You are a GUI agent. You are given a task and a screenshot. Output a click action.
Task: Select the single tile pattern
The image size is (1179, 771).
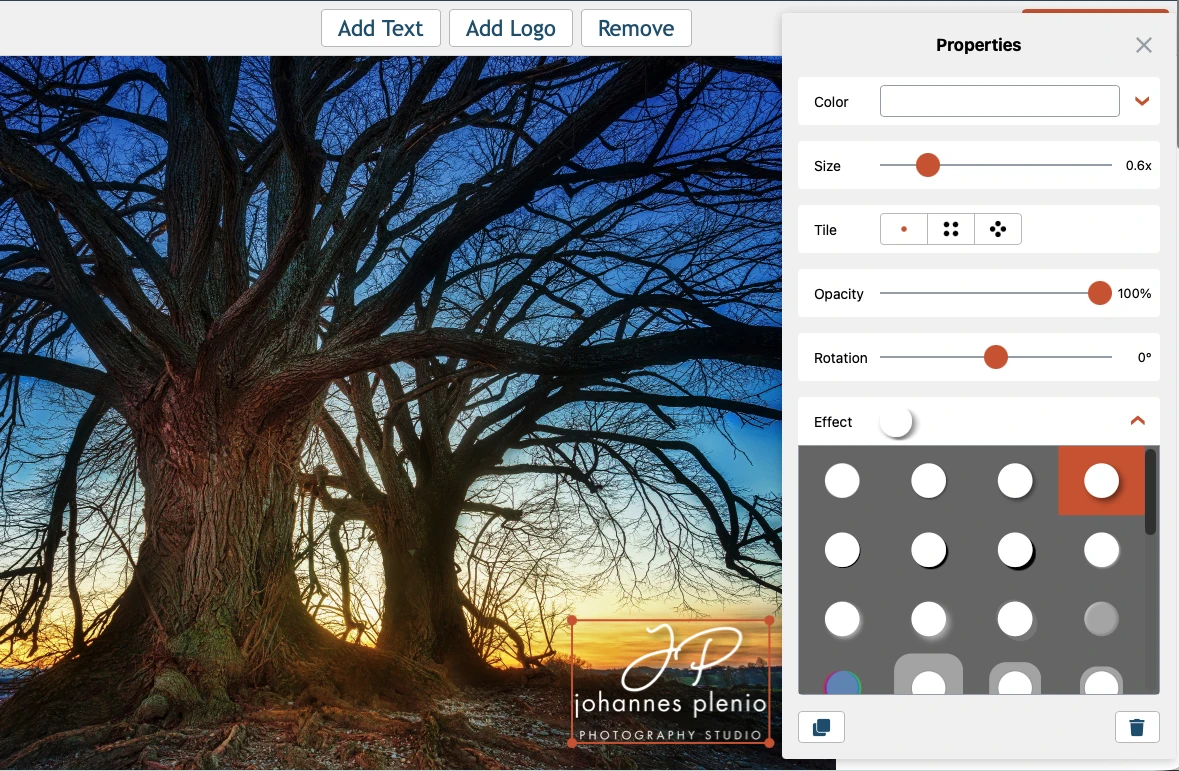[x=903, y=228]
